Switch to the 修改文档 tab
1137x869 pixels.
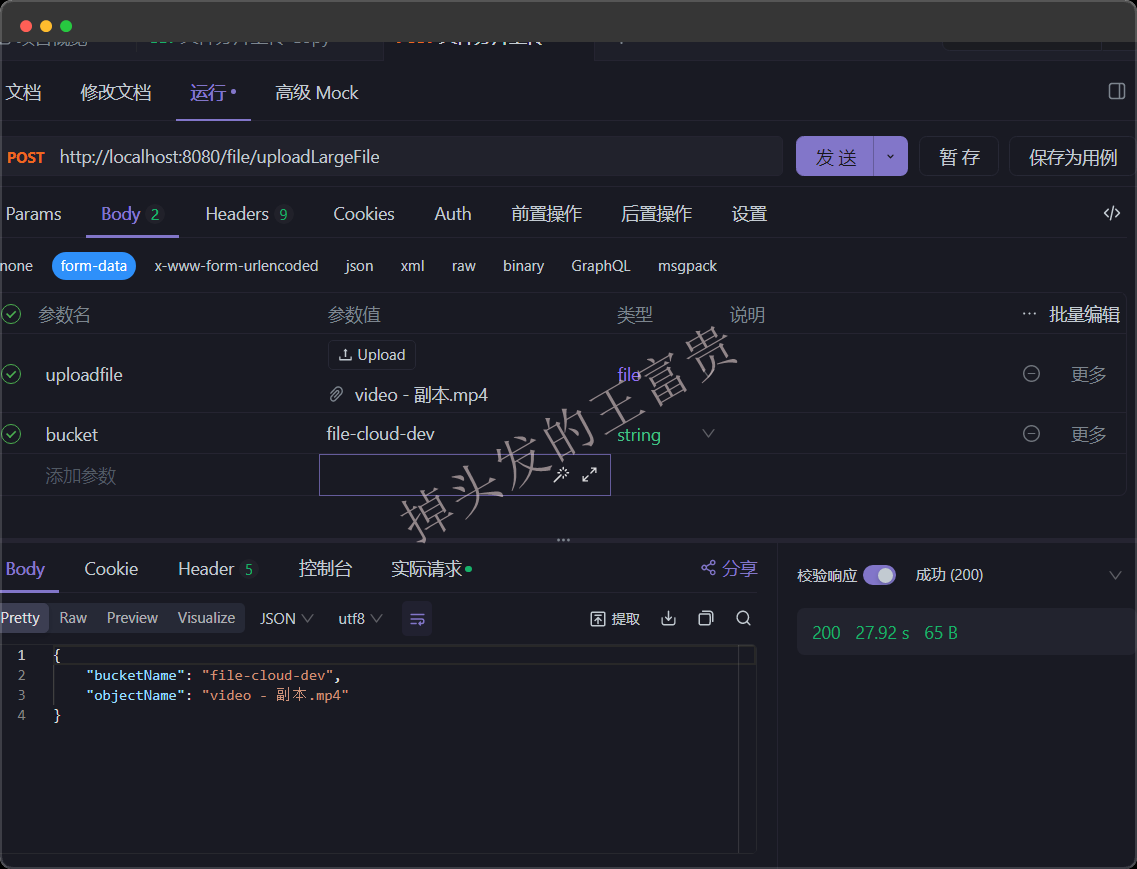pyautogui.click(x=115, y=93)
